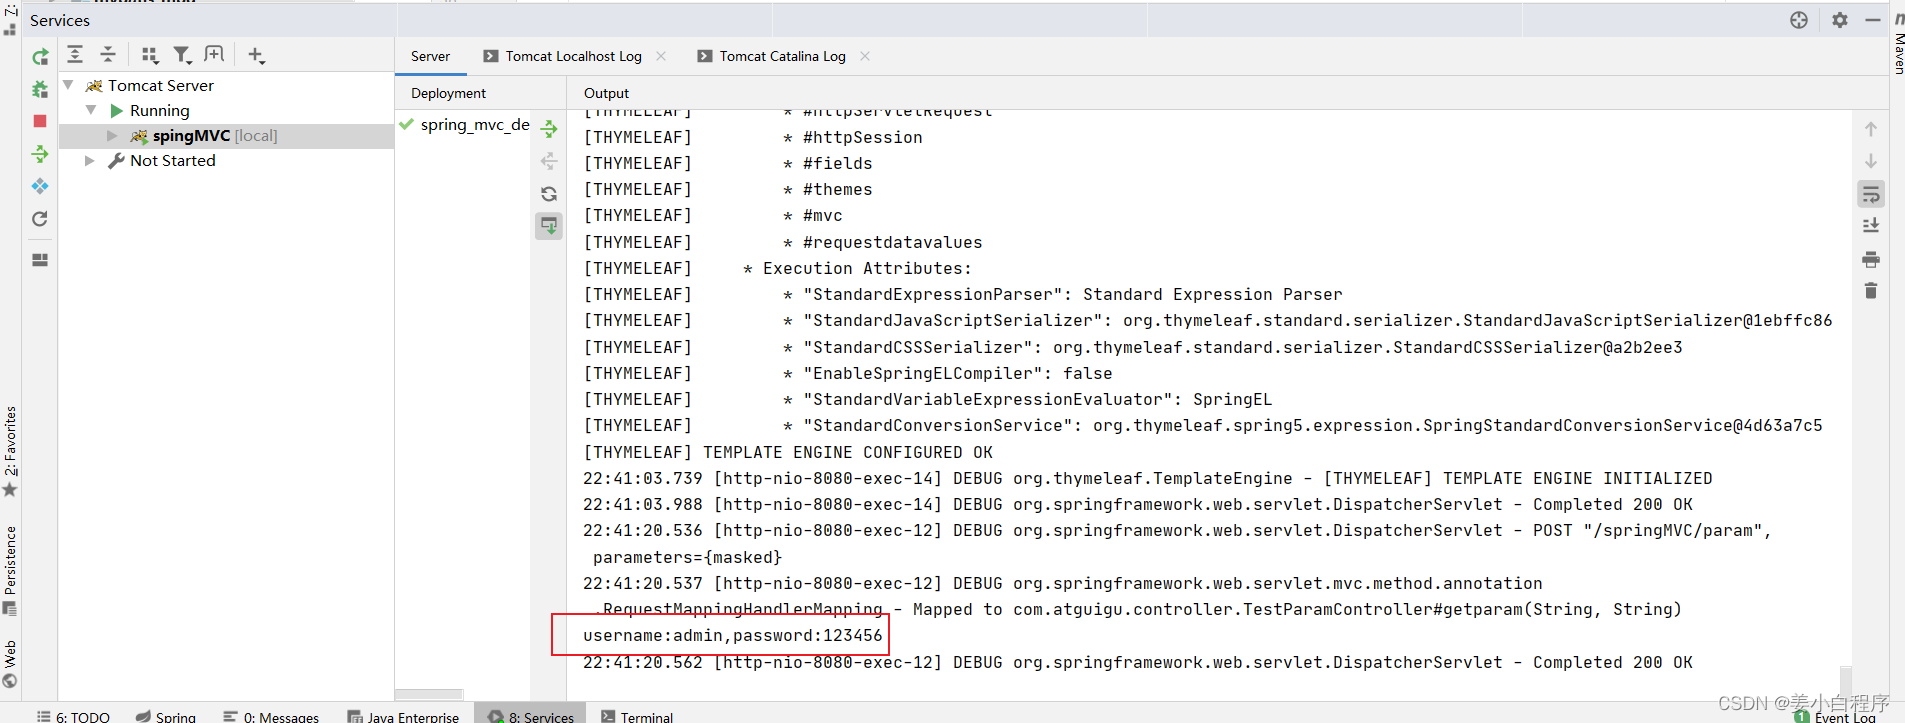Open Add Service plus dropdown
Screen dimensions: 1905x723
[x=256, y=55]
